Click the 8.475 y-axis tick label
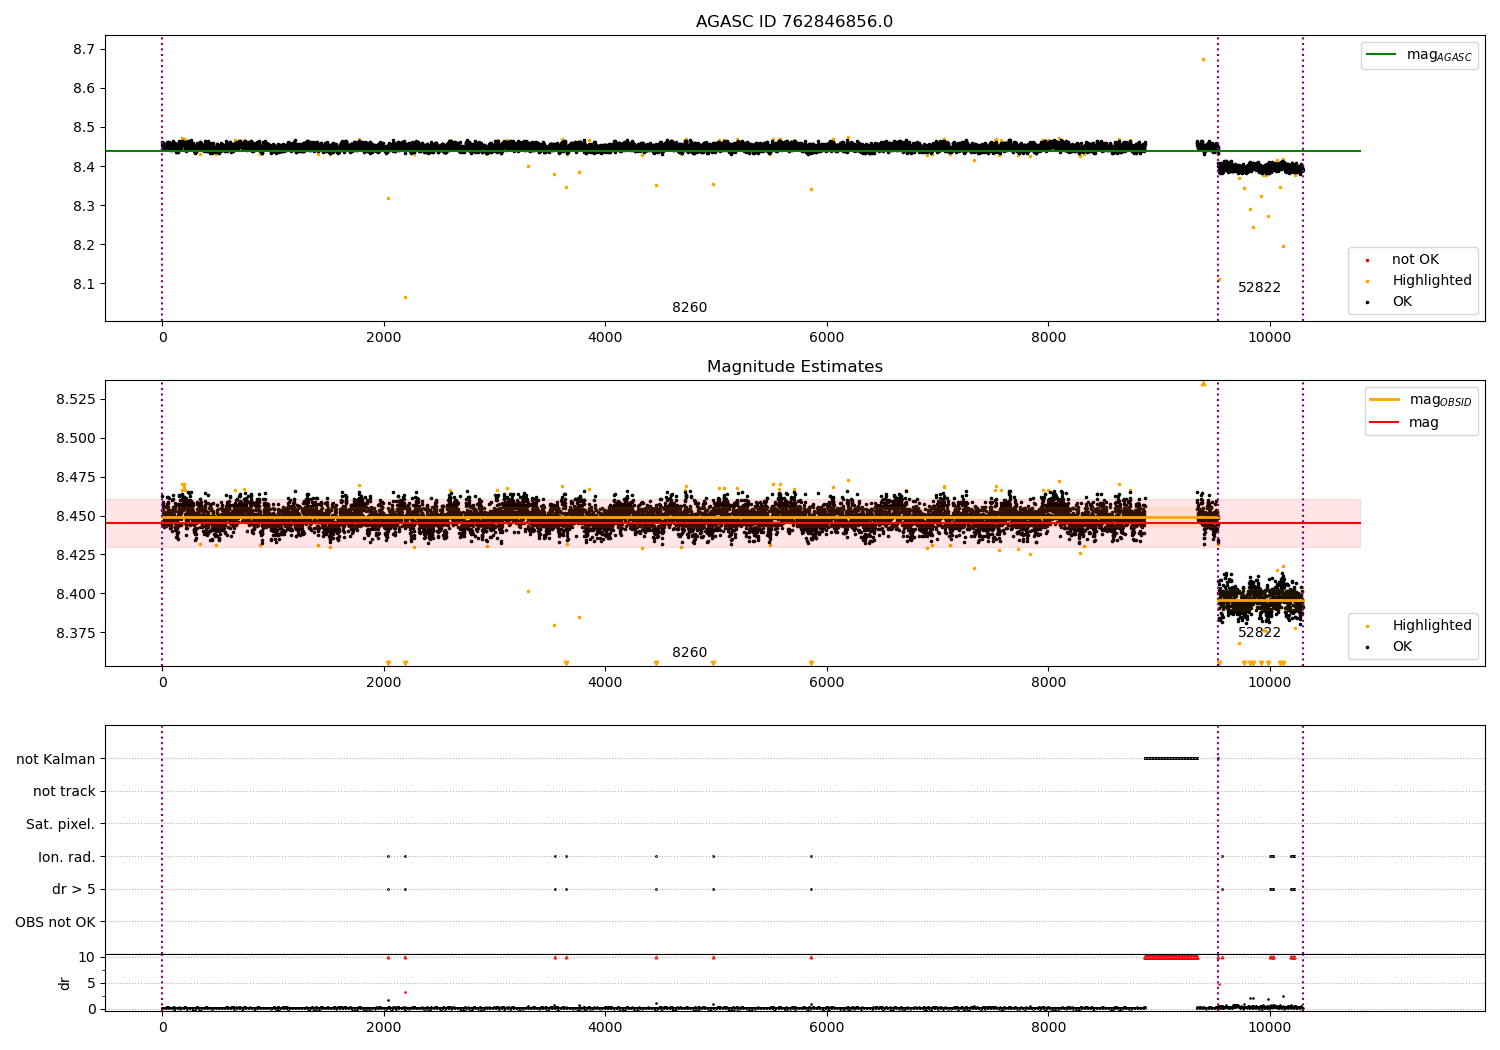This screenshot has width=1500, height=1050. click(x=76, y=477)
